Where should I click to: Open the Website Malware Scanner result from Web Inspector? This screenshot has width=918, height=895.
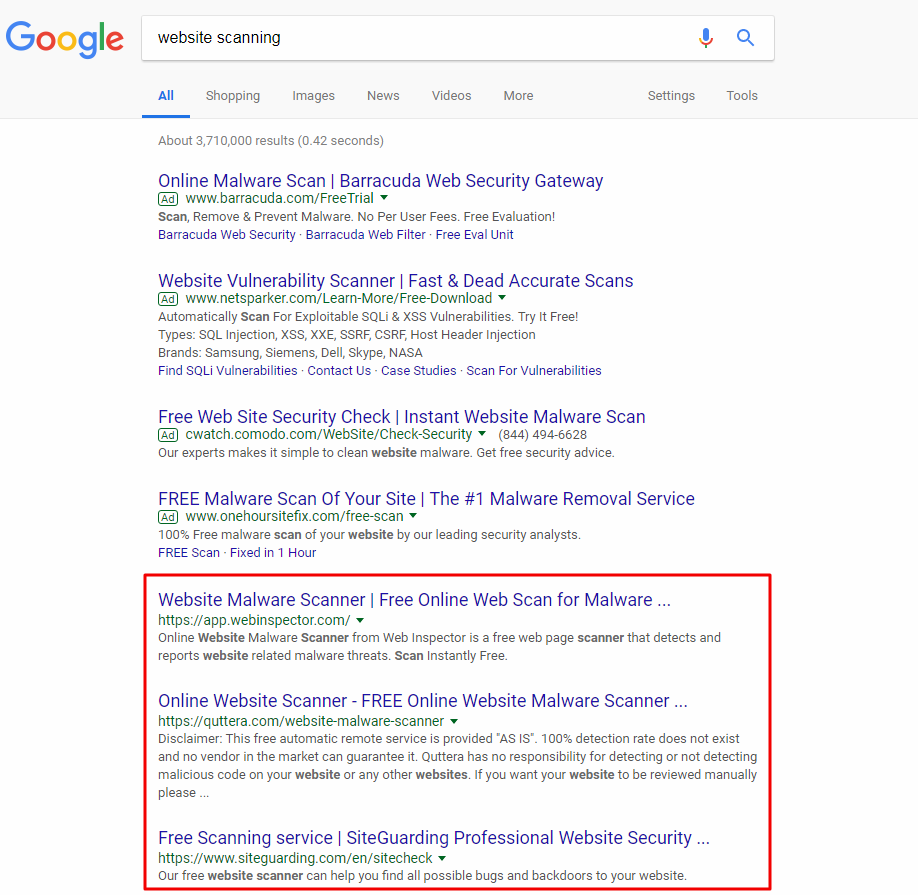412,600
